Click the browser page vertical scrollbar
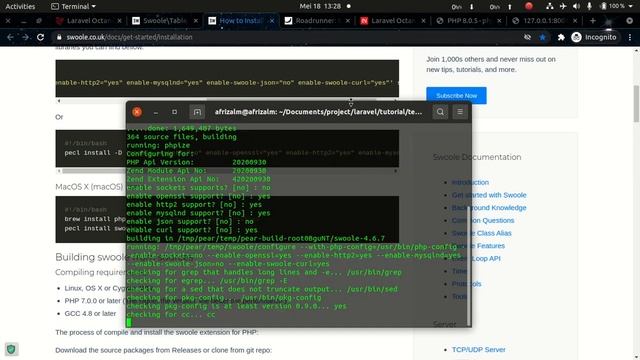The image size is (640, 360). 636,104
